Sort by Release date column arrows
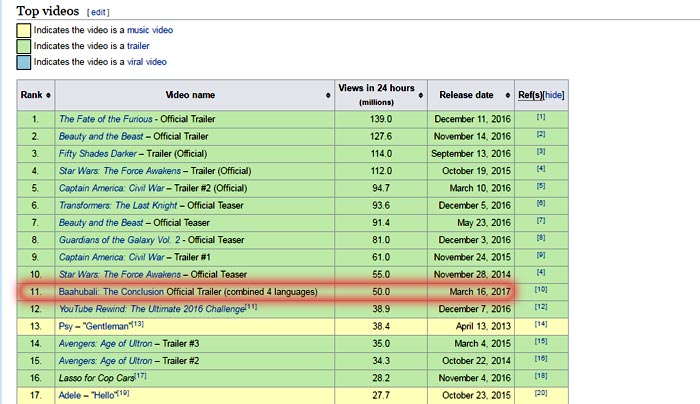Viewport: 700px width, 404px height. click(508, 95)
